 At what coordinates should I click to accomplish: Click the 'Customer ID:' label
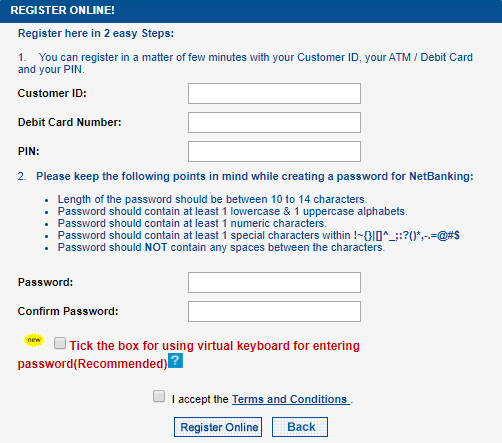[x=52, y=93]
